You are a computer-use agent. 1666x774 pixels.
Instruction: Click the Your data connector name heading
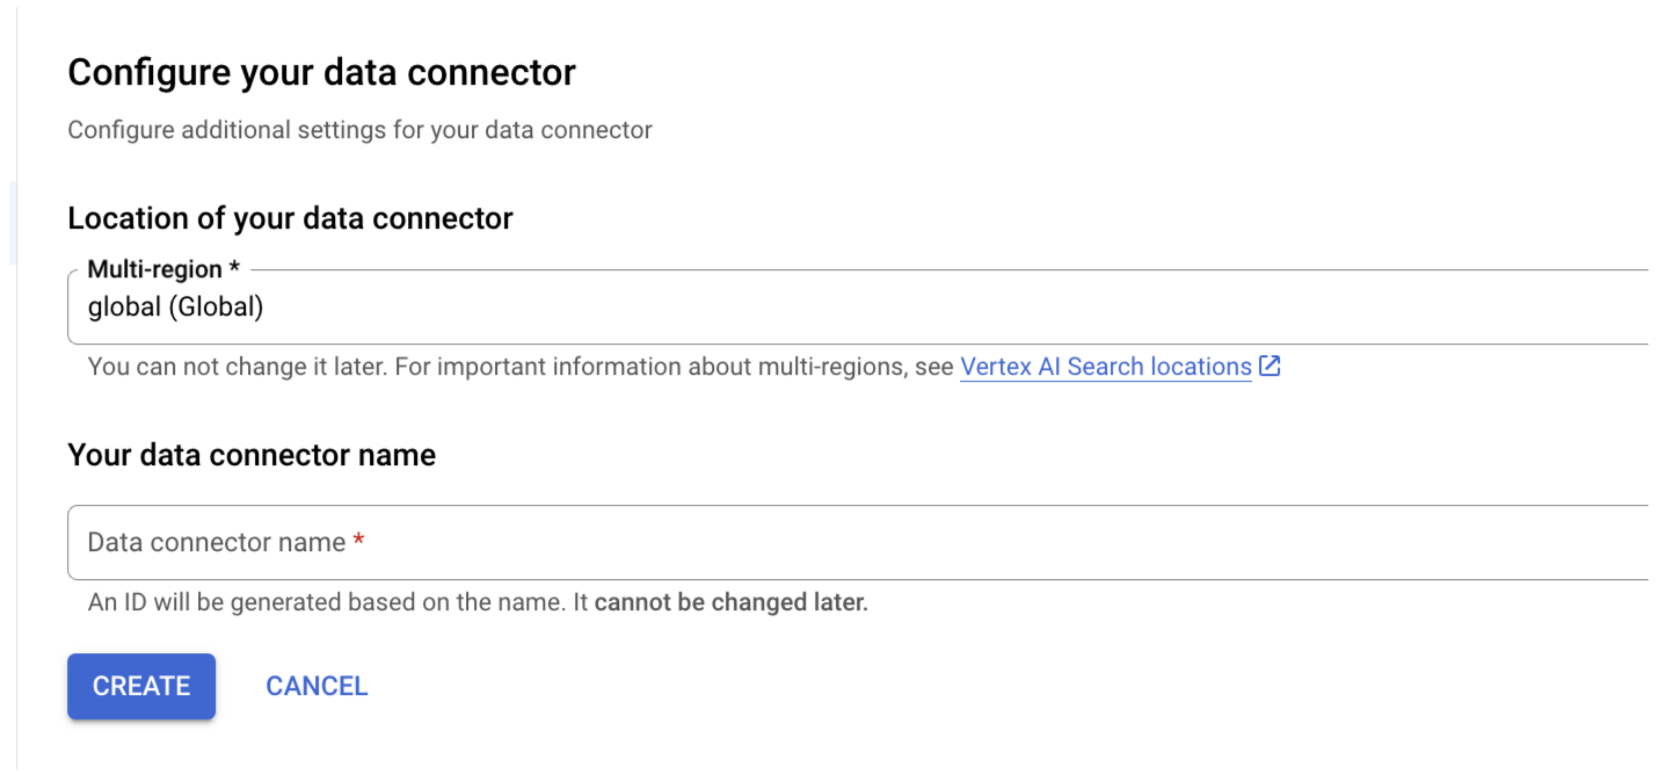pos(251,455)
